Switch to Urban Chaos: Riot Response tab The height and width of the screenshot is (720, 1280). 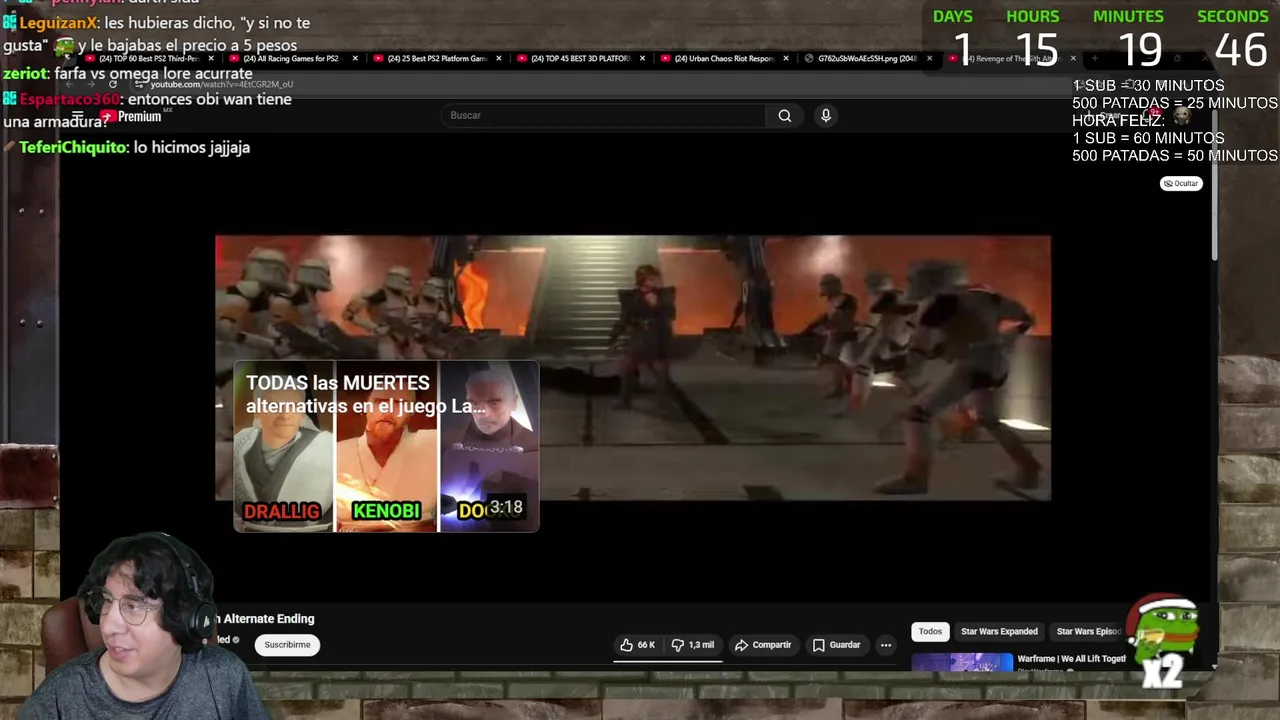(722, 59)
